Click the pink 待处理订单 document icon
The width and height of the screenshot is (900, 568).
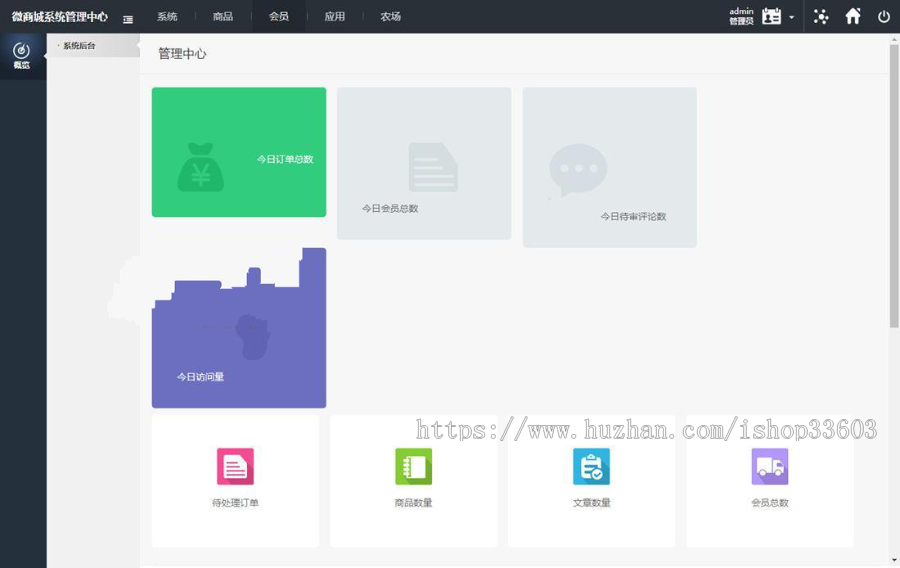coord(235,466)
